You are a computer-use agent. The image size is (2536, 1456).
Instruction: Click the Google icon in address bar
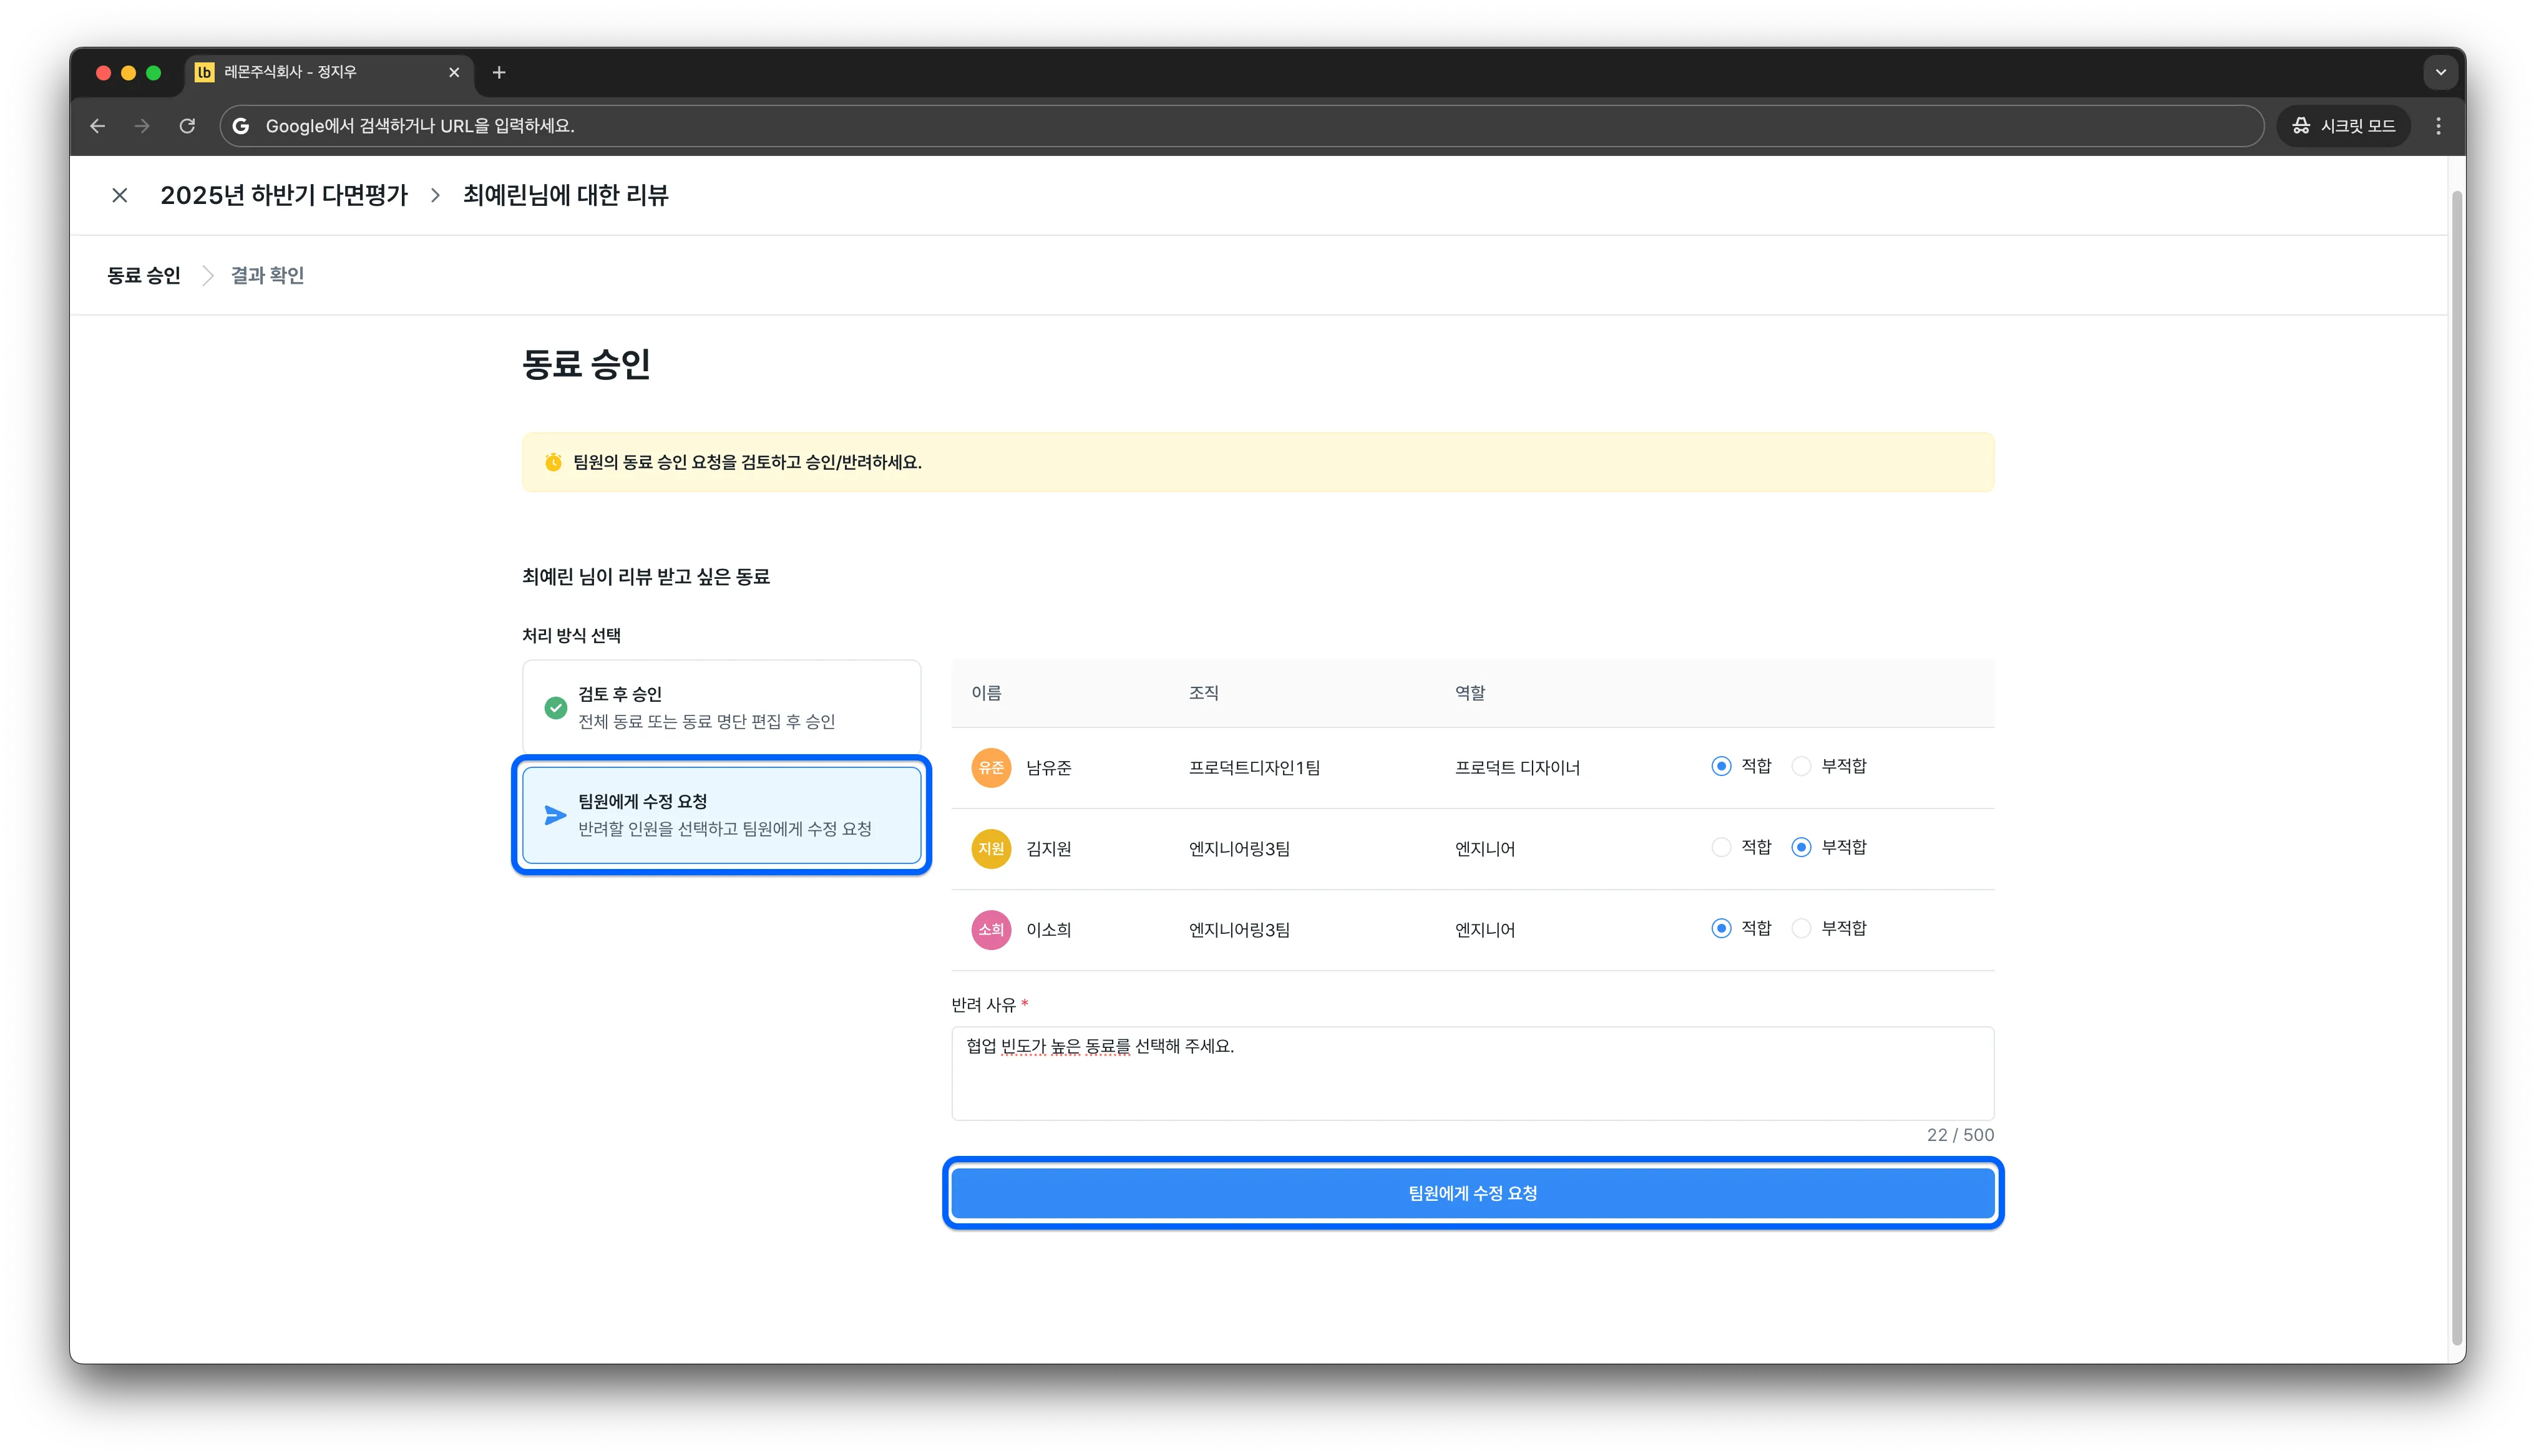241,126
